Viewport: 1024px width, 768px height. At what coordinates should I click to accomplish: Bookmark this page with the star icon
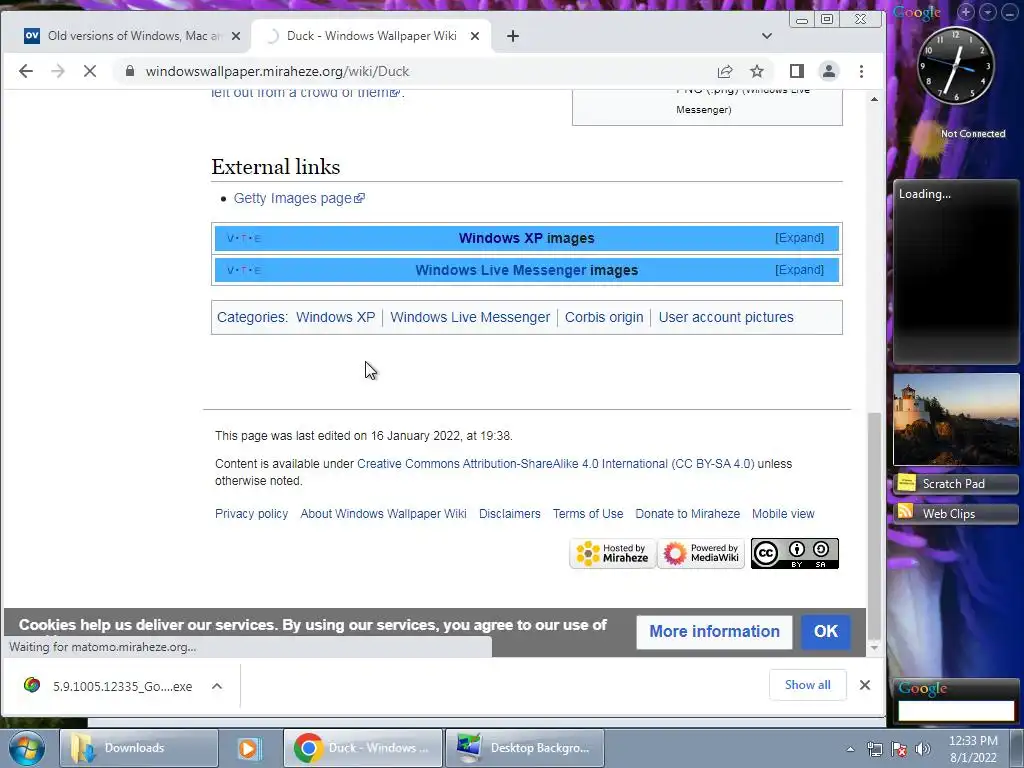point(757,71)
